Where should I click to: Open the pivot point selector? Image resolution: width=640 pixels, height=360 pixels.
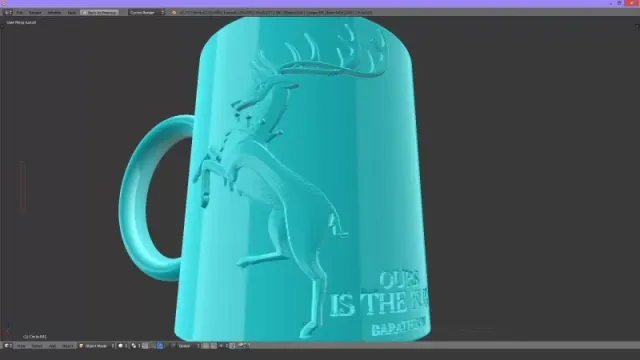click(136, 346)
